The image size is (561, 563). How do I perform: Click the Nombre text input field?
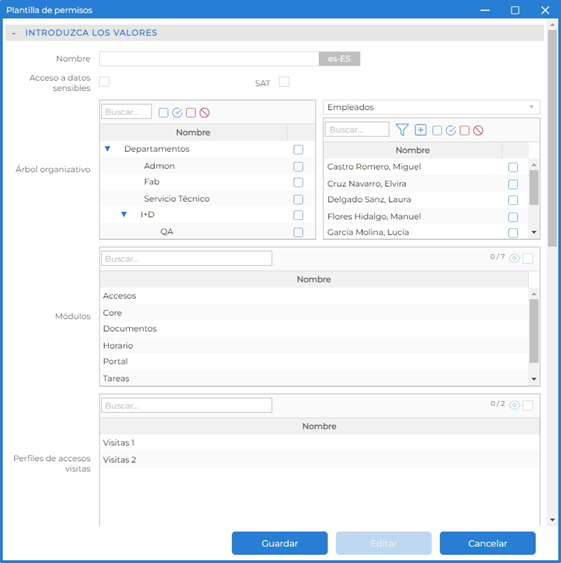209,59
